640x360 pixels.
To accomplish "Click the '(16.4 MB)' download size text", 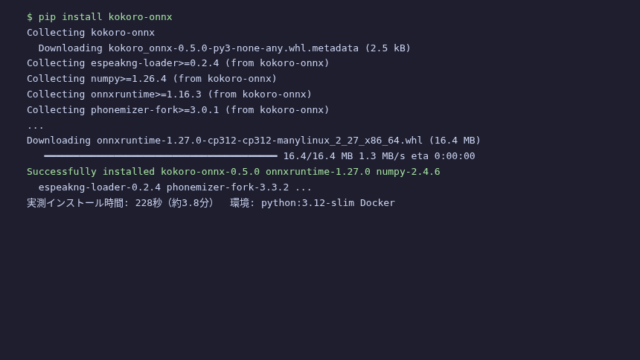I will (455, 140).
